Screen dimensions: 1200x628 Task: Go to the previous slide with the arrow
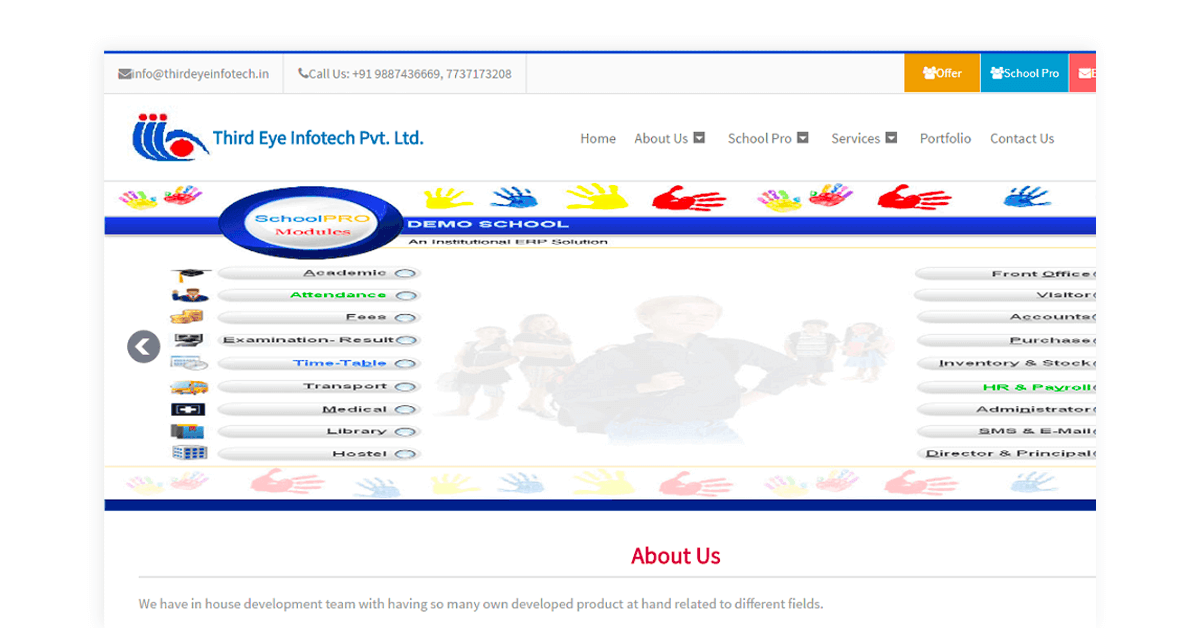(144, 346)
